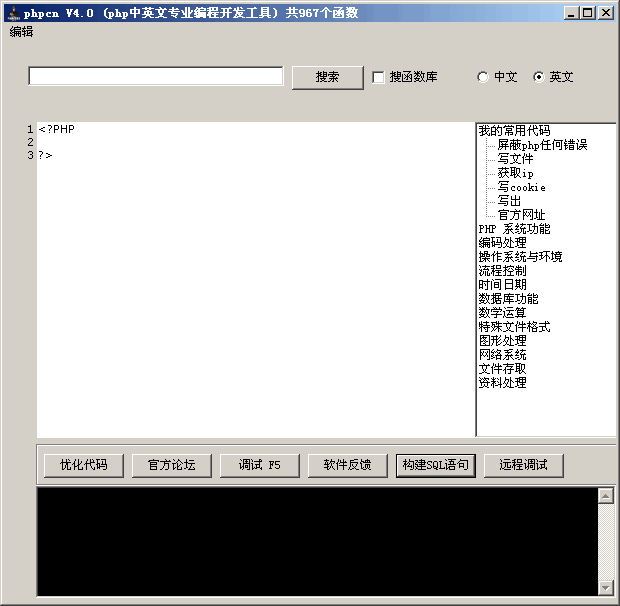This screenshot has width=620, height=606.
Task: Close the phpcn window
Action: point(606,13)
